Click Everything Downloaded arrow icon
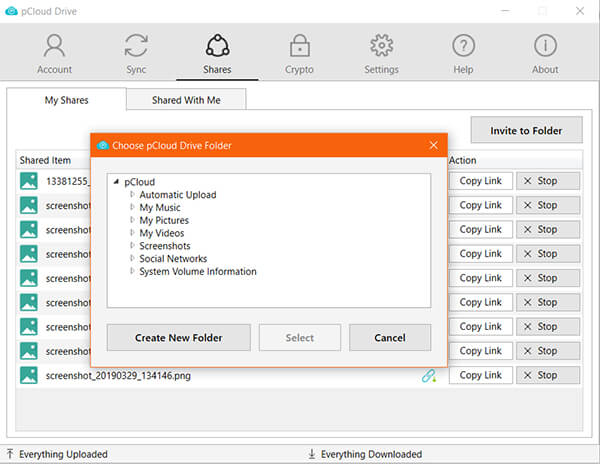Screen dimensions: 600x464 click(312, 454)
